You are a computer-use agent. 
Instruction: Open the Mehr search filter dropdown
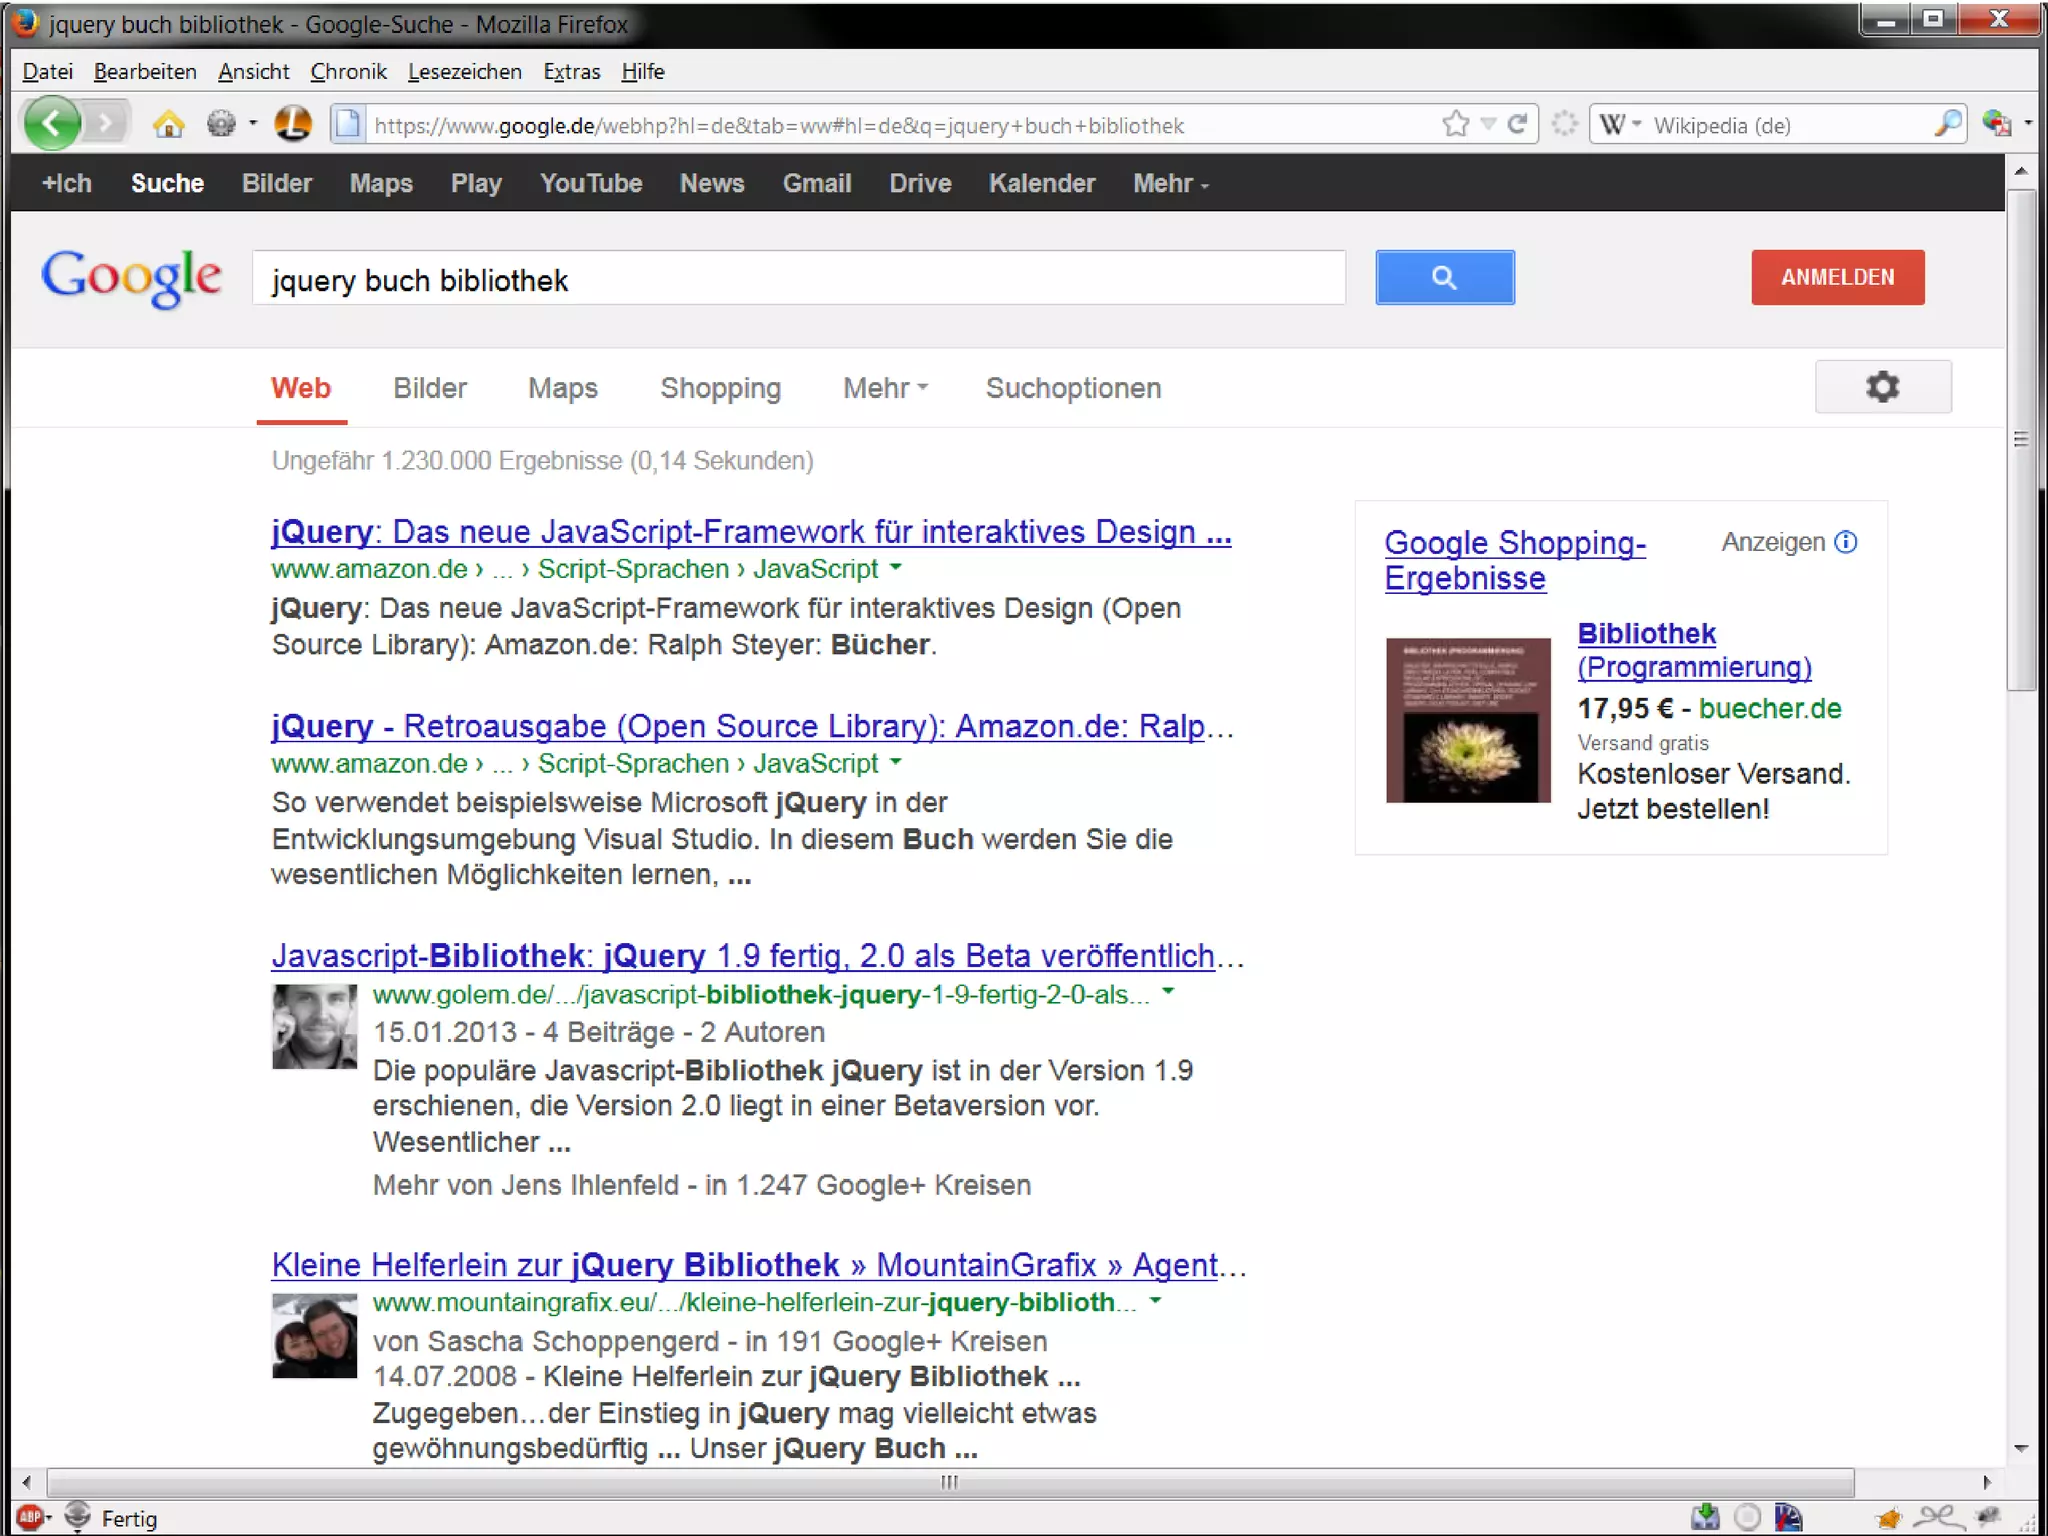[885, 388]
